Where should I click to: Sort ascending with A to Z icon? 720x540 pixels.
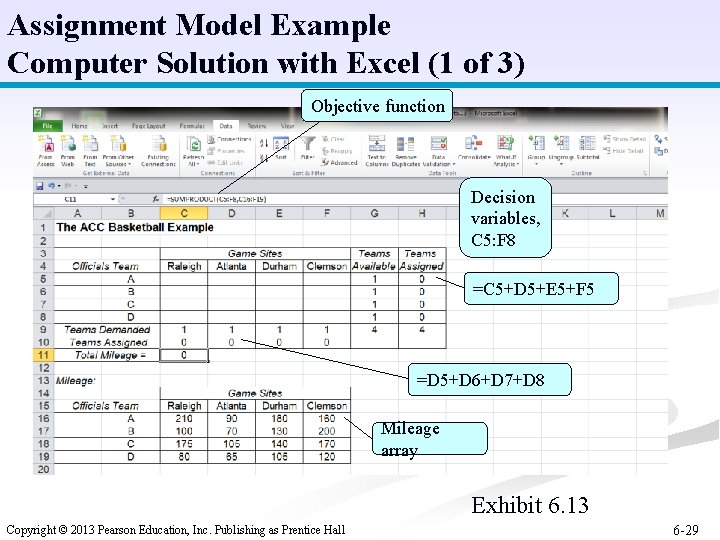(264, 143)
